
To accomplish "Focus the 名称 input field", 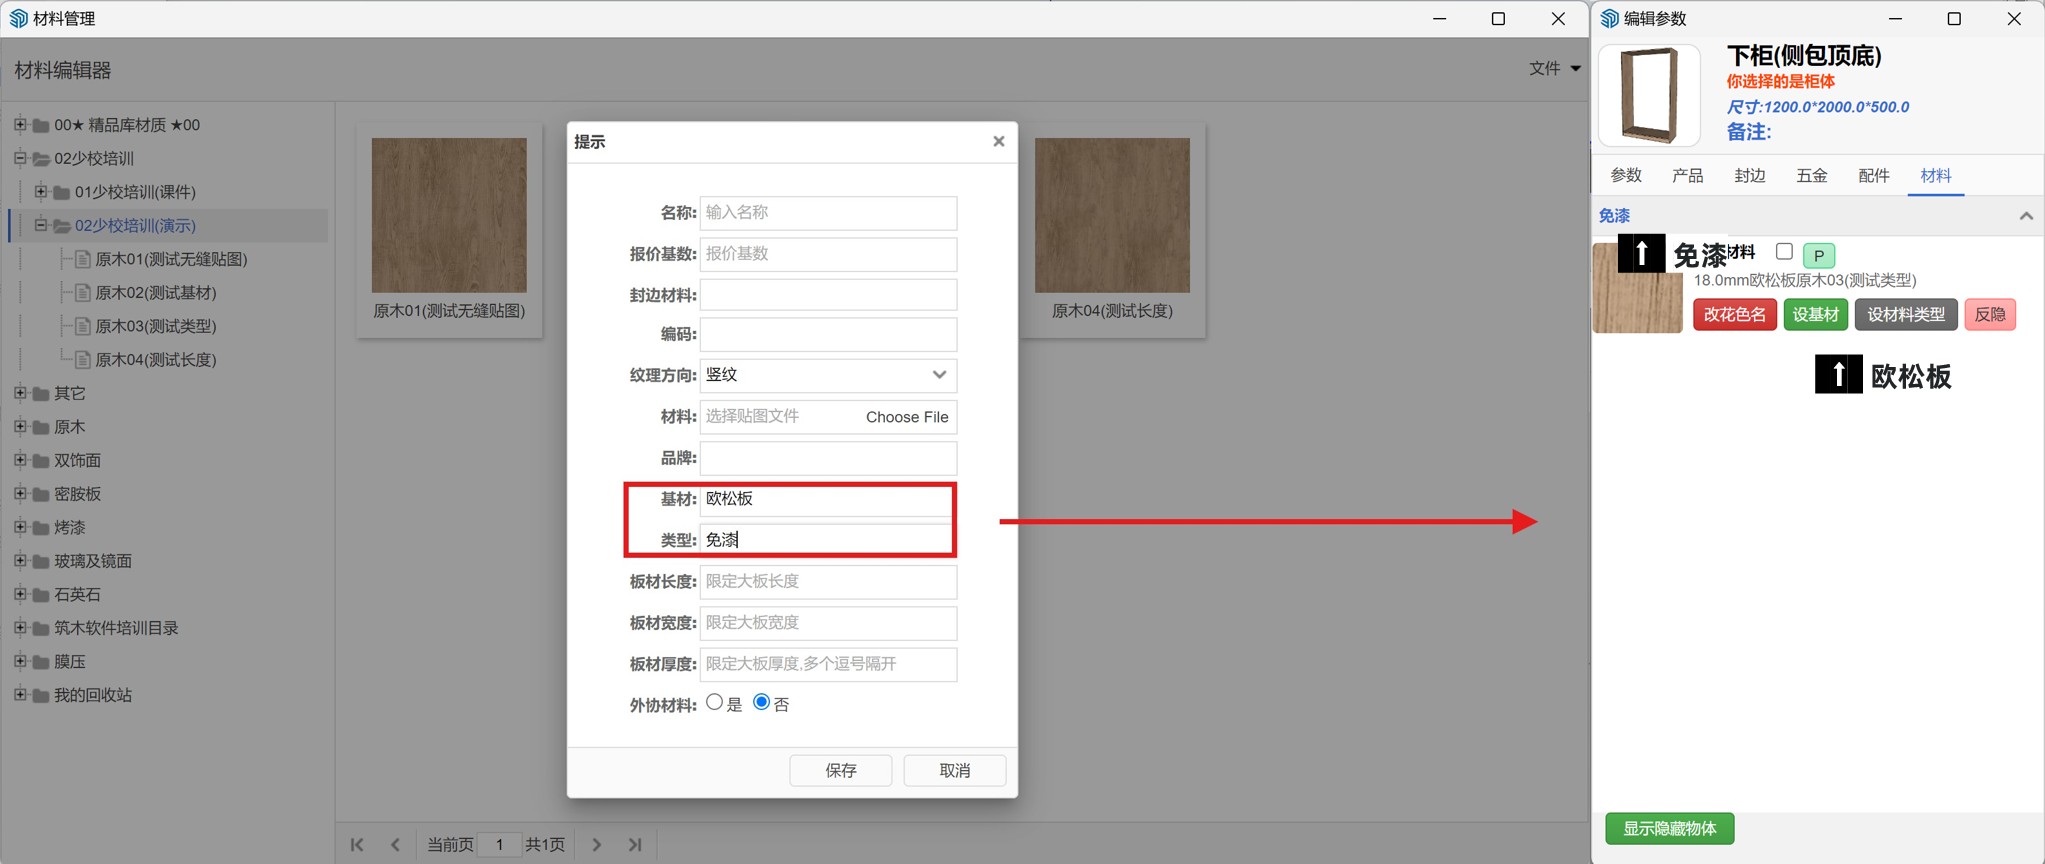I will pos(828,213).
